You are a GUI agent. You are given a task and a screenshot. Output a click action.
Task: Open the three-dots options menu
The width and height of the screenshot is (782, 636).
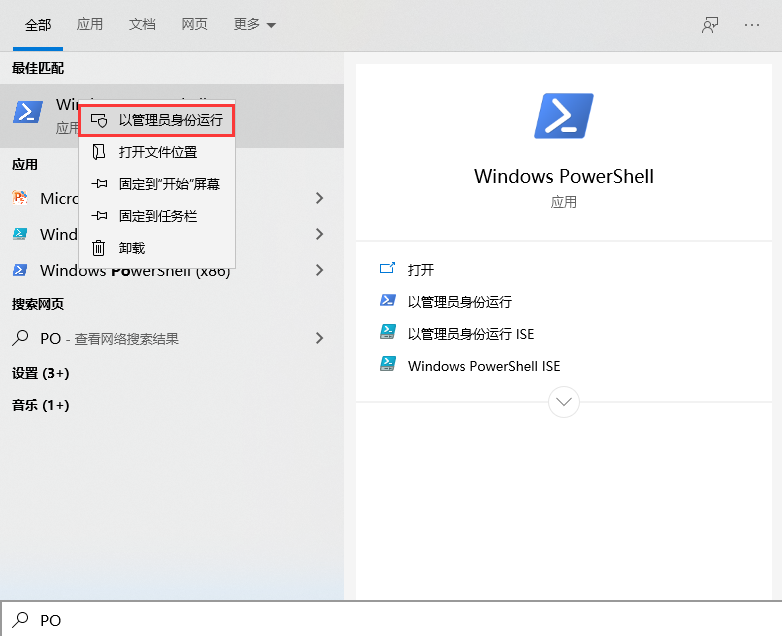pyautogui.click(x=752, y=25)
